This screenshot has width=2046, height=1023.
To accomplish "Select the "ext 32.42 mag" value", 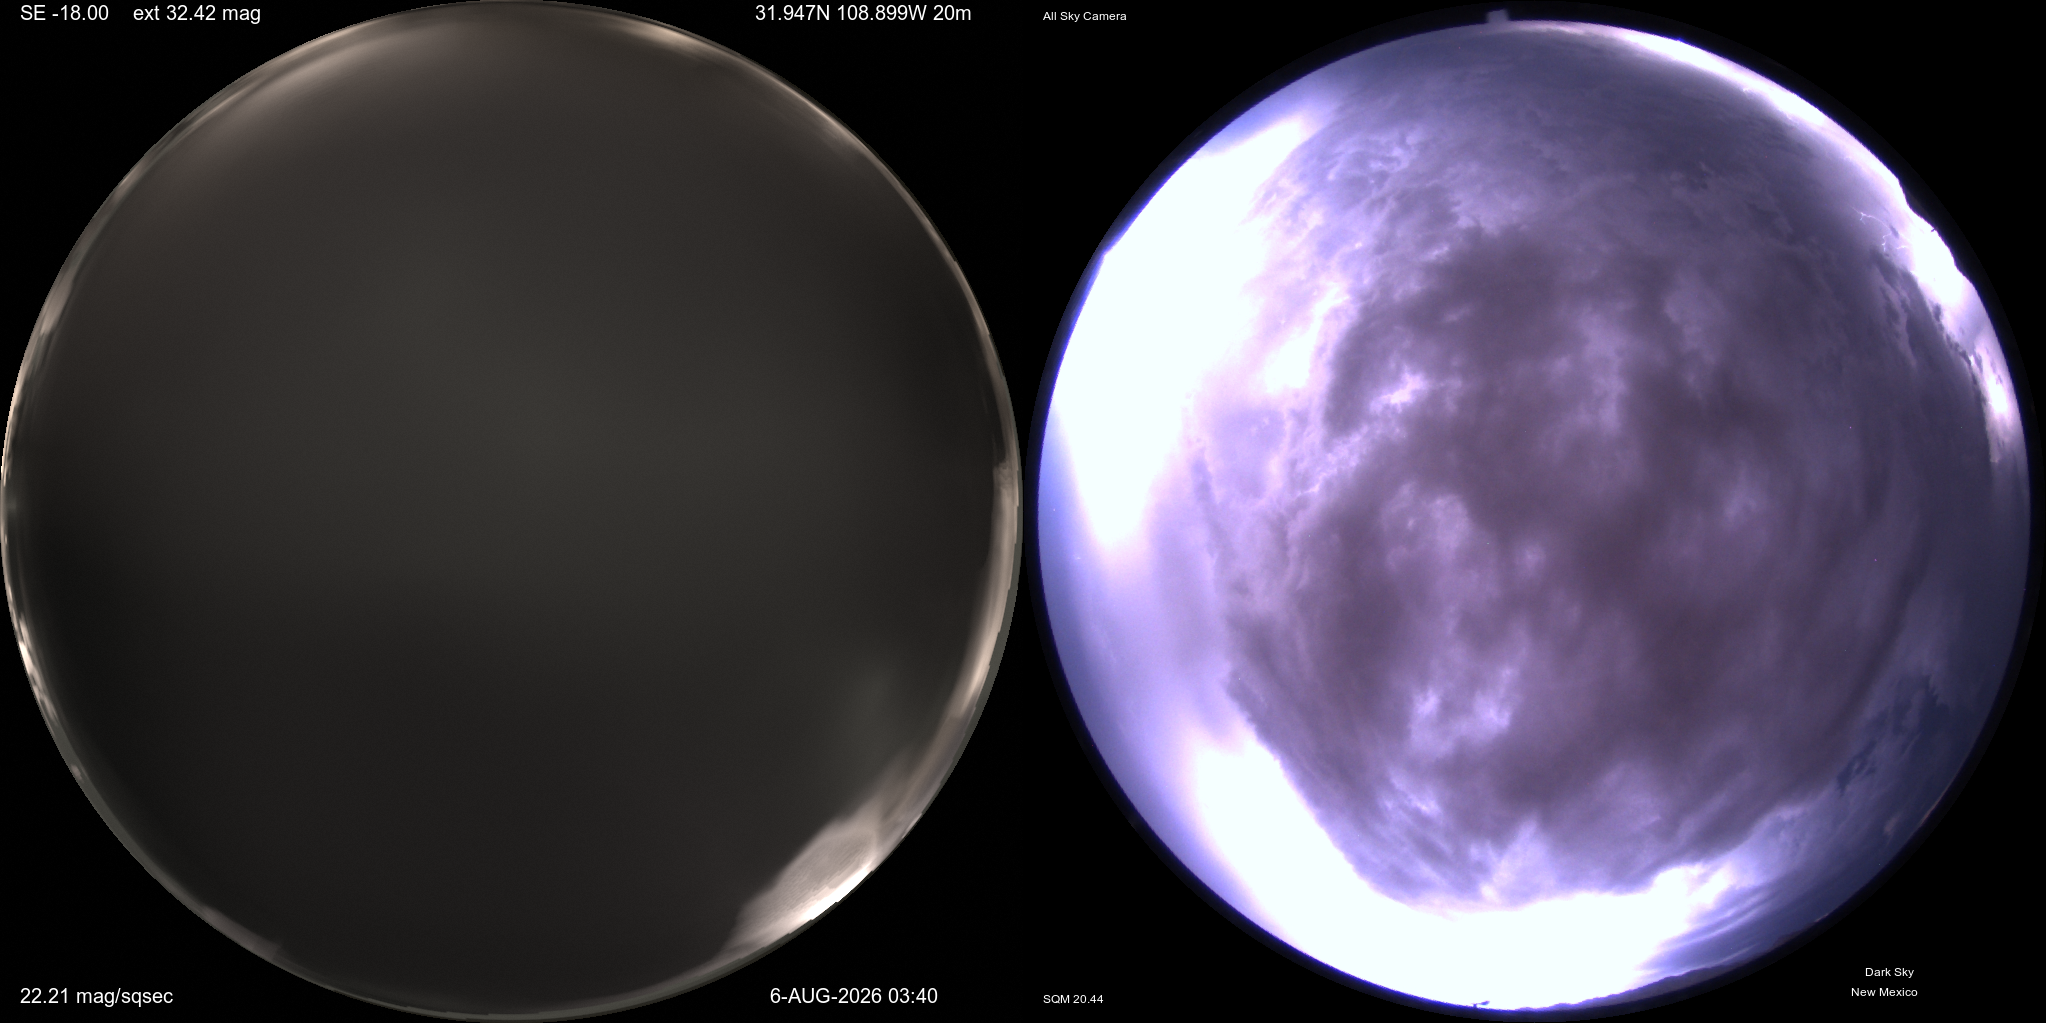I will pyautogui.click(x=197, y=14).
